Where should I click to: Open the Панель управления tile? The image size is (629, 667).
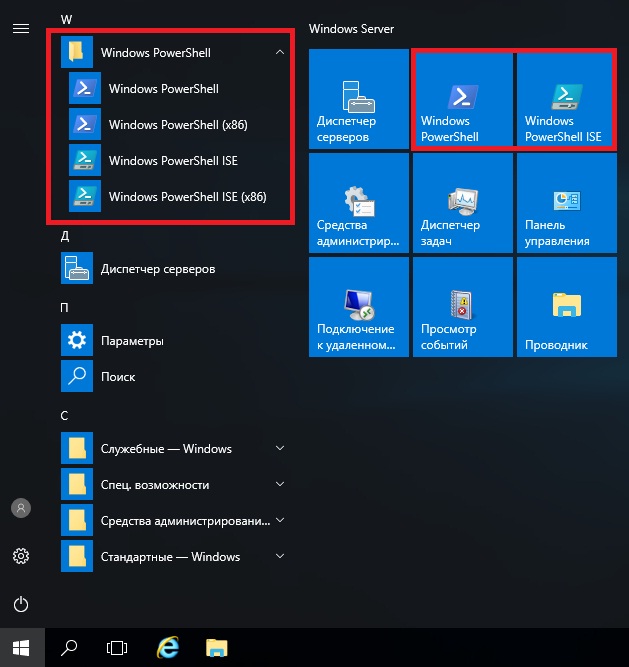(x=566, y=203)
